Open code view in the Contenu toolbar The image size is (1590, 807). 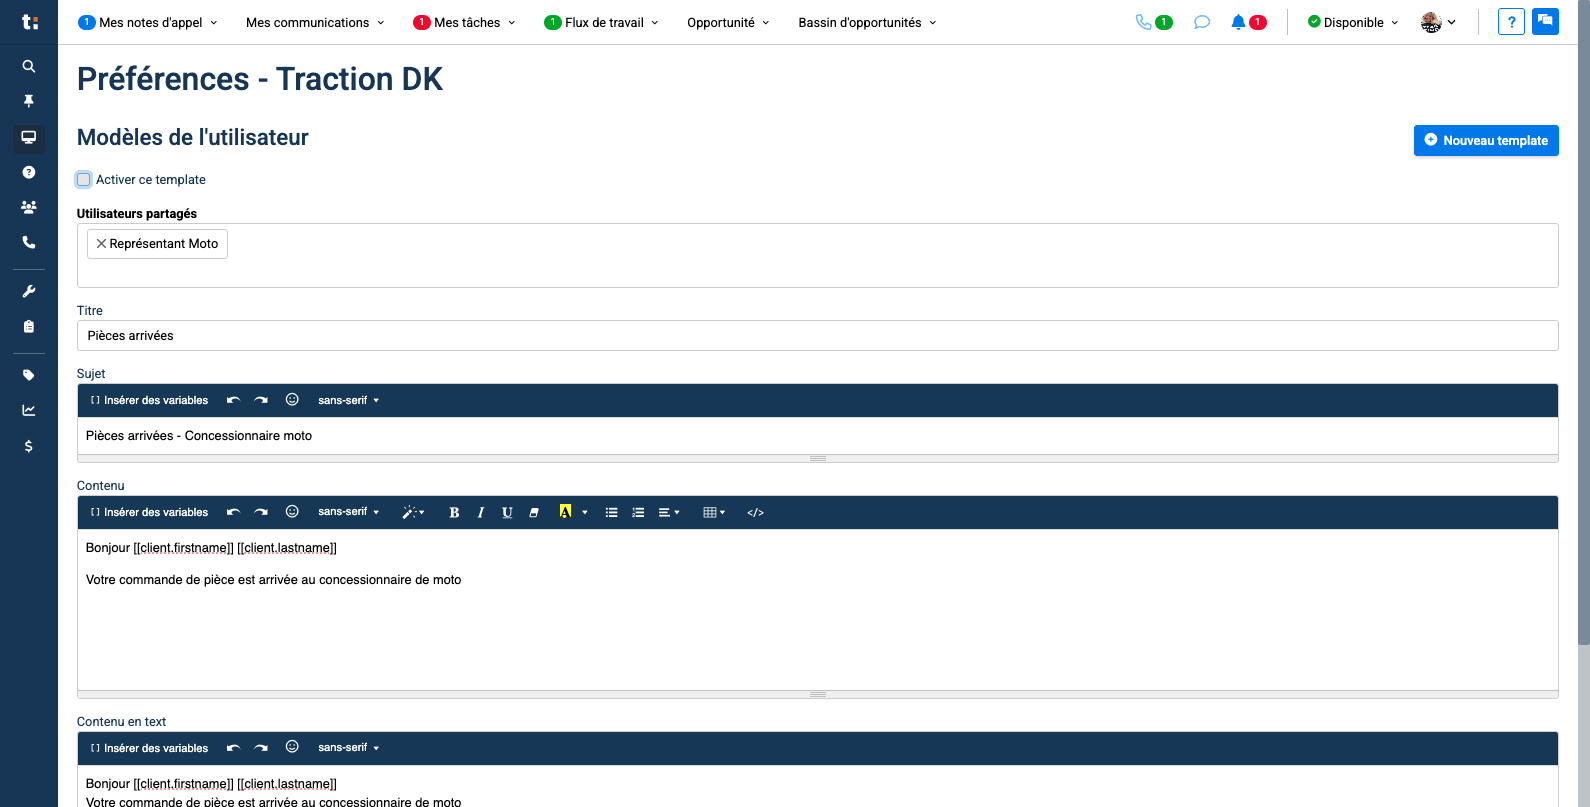click(x=755, y=512)
